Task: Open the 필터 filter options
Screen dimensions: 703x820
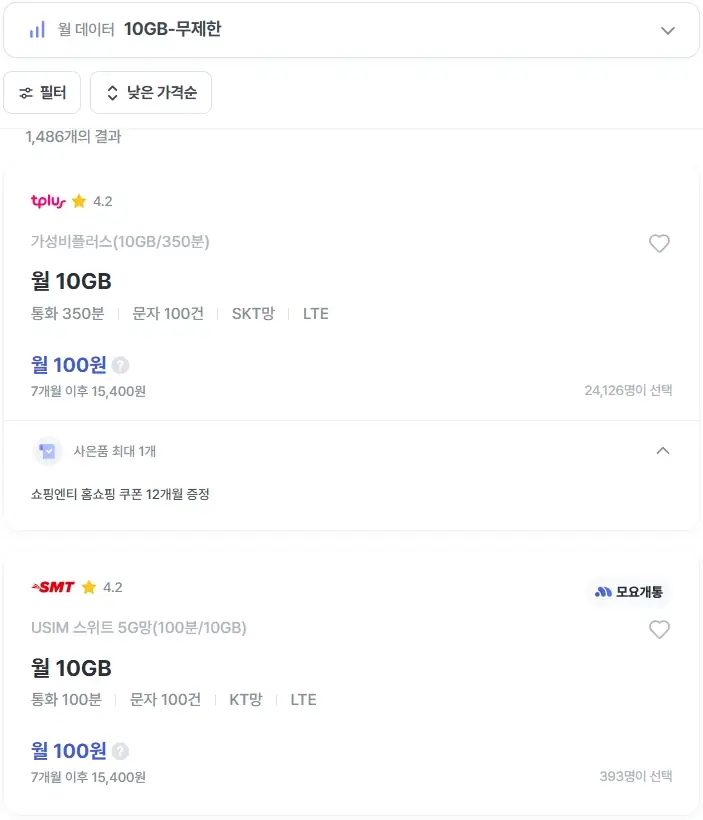Action: point(42,93)
